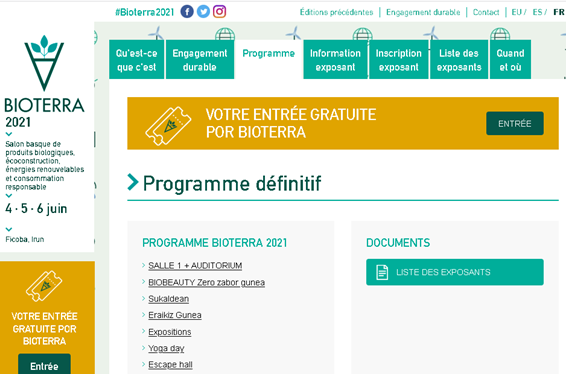This screenshot has height=374, width=566.
Task: Click the chevron above Ficoba, Irun
Action: pyautogui.click(x=9, y=229)
